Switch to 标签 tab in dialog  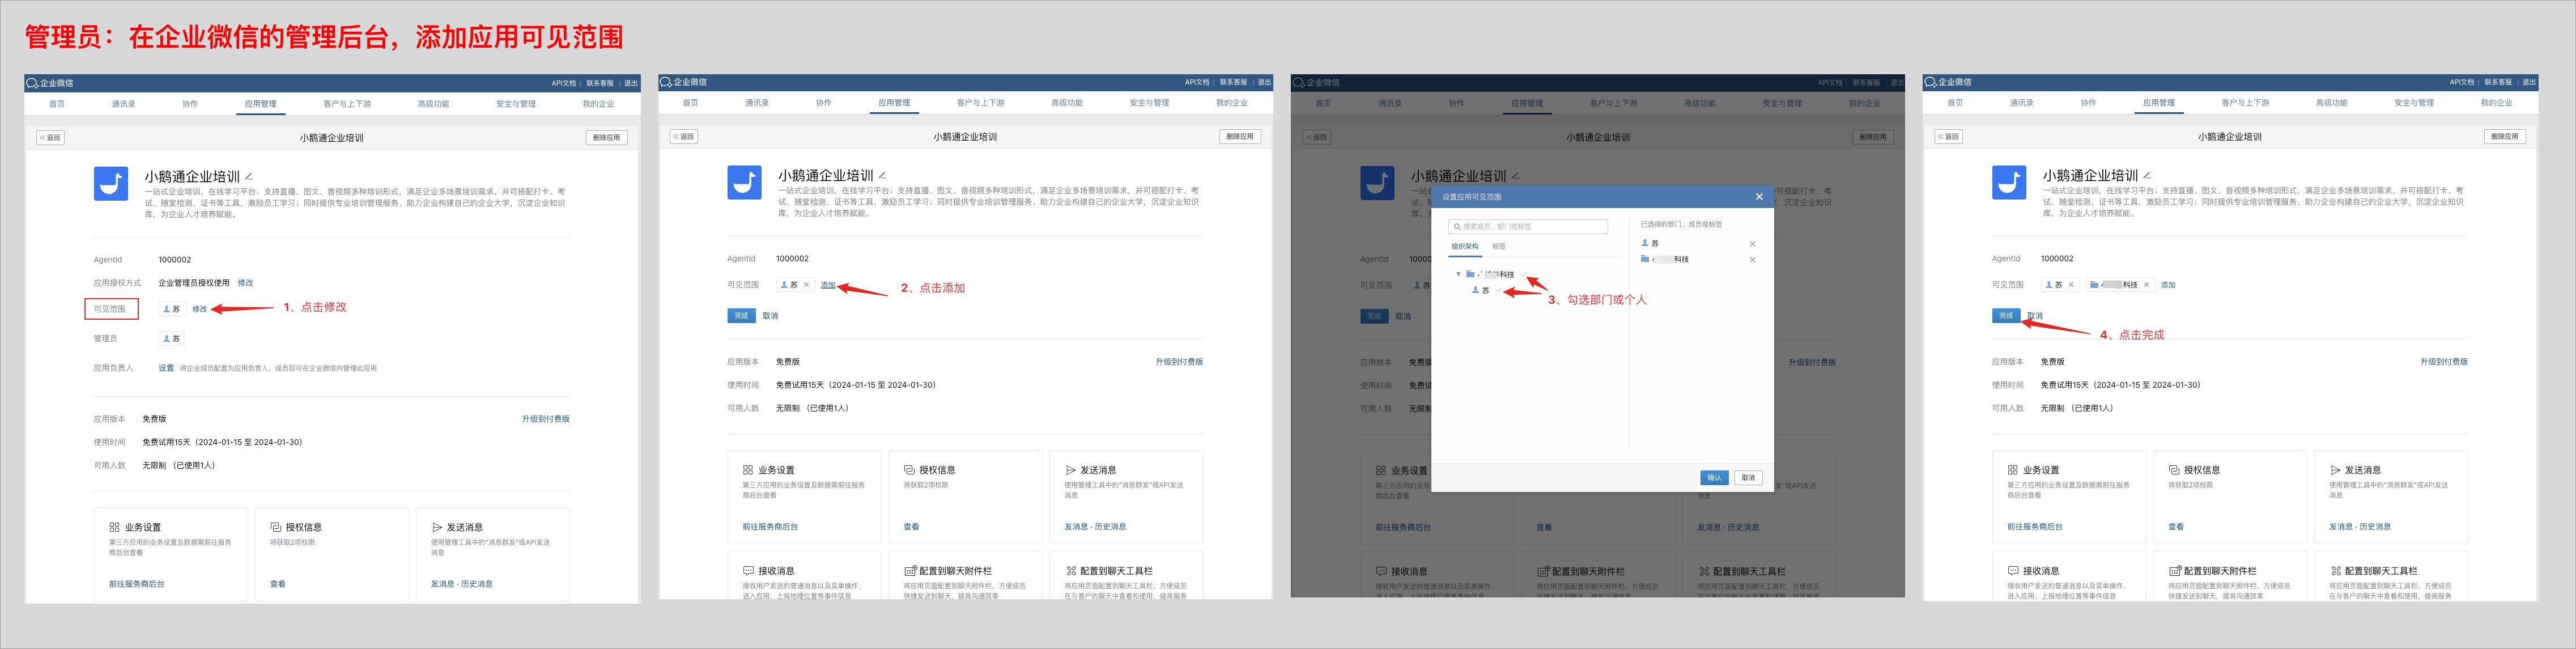pyautogui.click(x=1499, y=246)
